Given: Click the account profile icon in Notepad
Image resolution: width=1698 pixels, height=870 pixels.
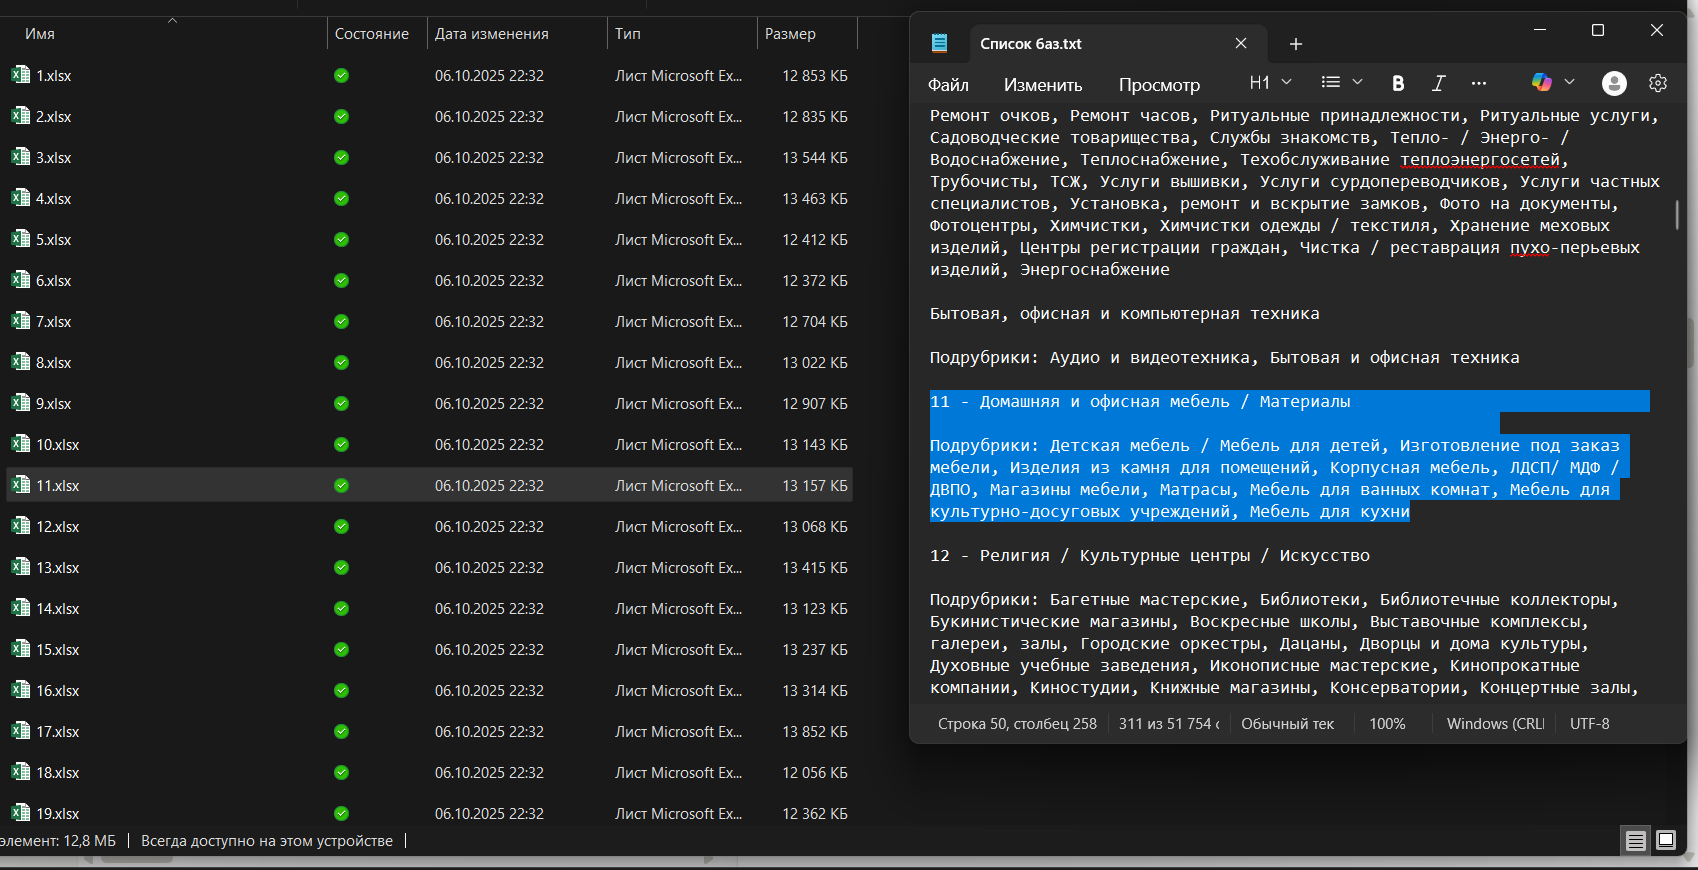Looking at the screenshot, I should tap(1614, 83).
